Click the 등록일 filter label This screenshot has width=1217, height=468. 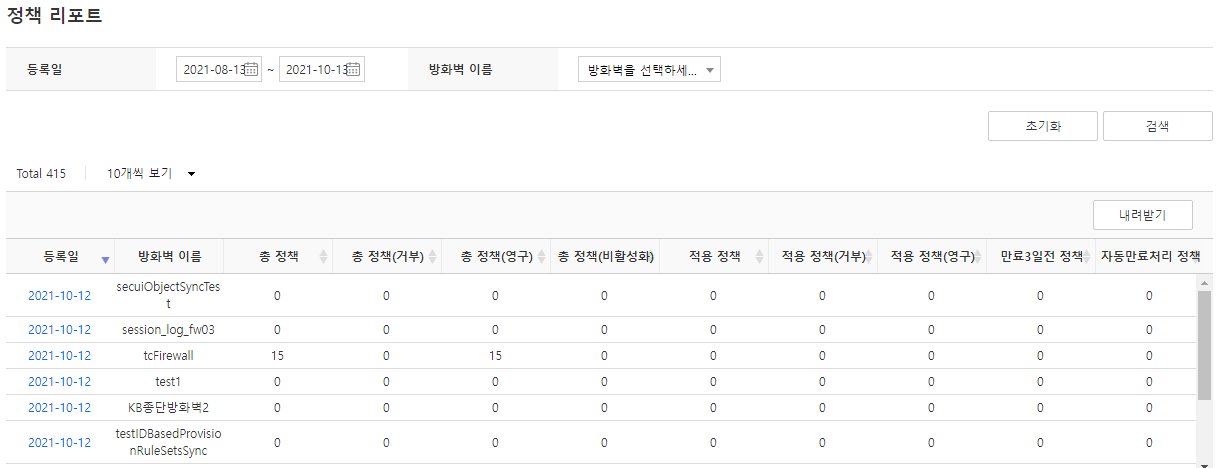click(x=46, y=70)
